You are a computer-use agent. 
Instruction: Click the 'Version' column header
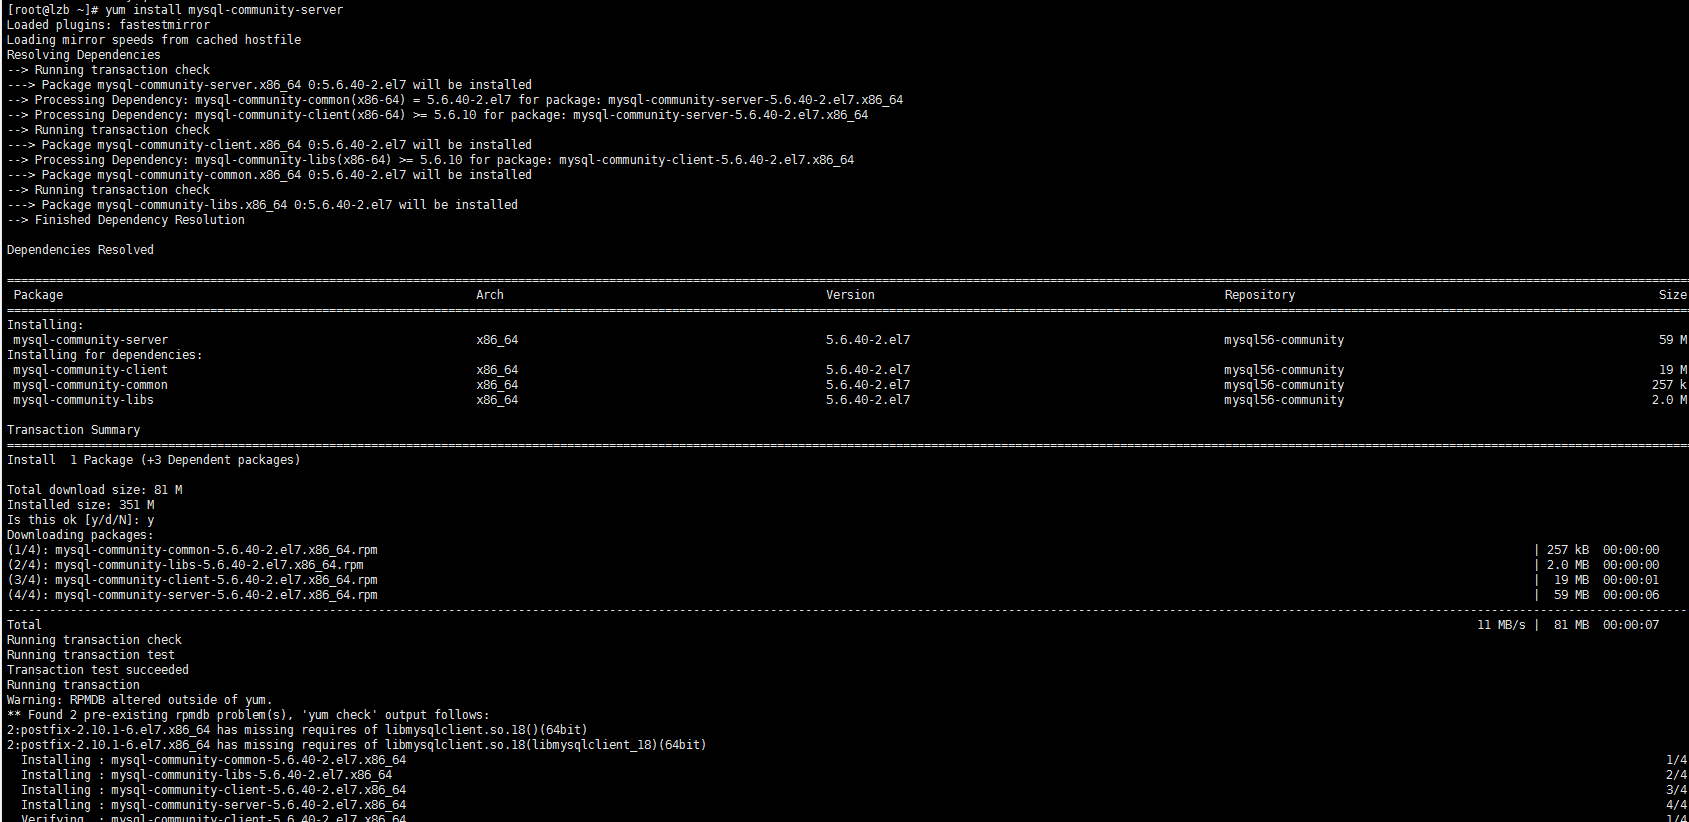[x=850, y=295]
